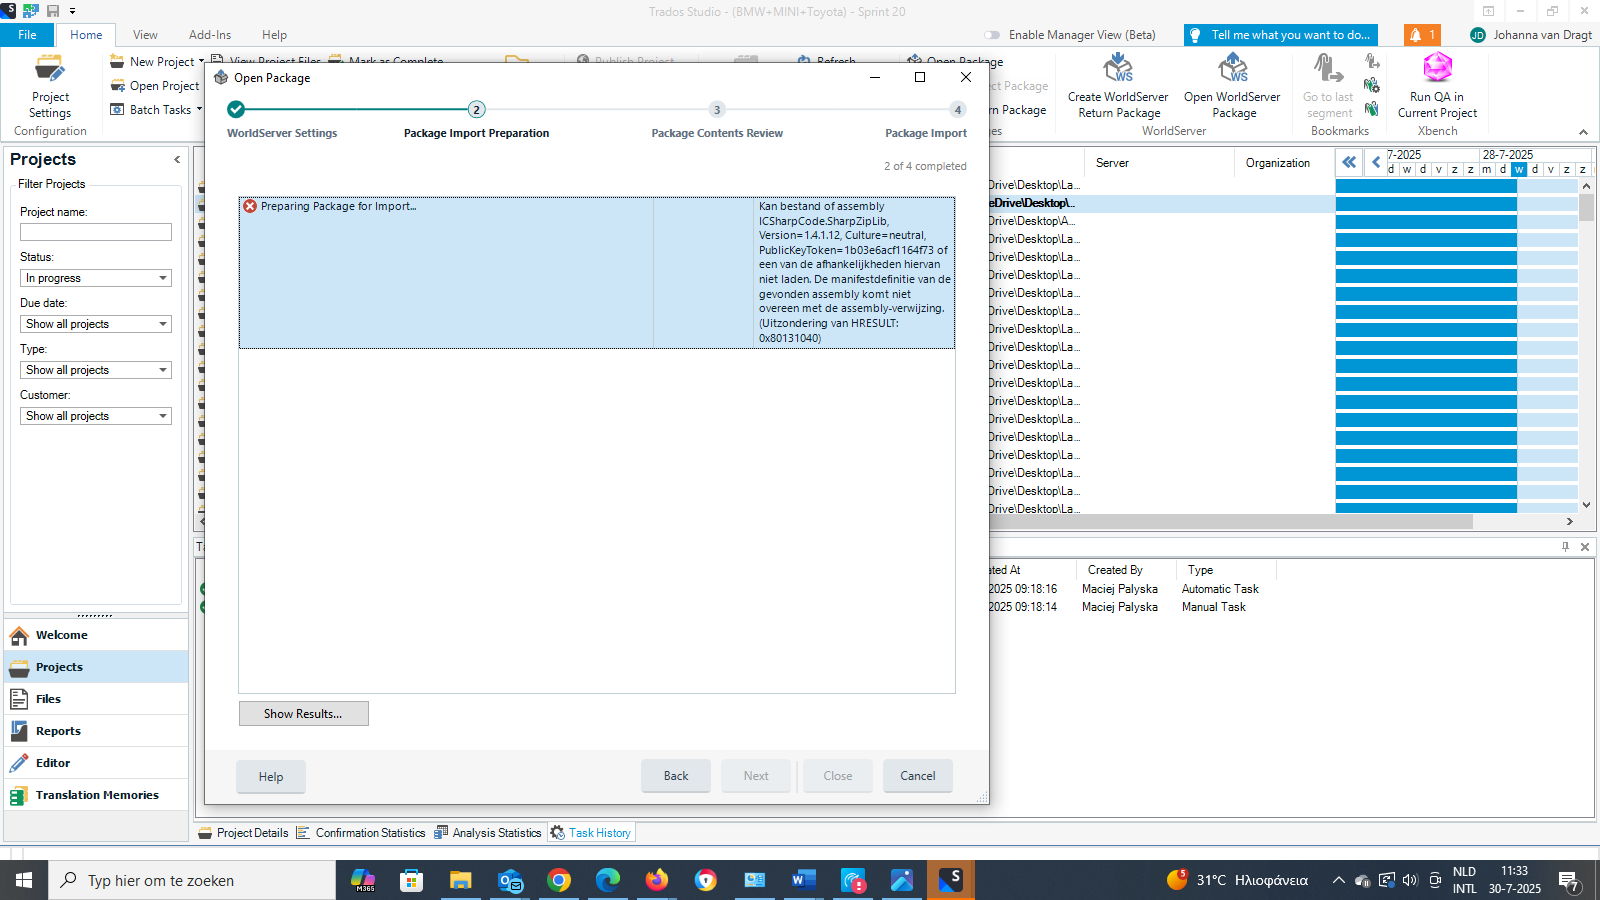Screen dimensions: 1600x900
Task: Open the Customer filter dropdown
Action: coord(96,416)
